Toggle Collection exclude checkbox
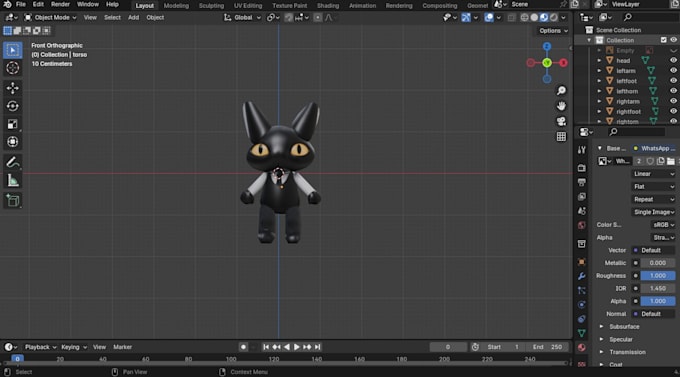Viewport: 680px width, 377px height. point(664,40)
